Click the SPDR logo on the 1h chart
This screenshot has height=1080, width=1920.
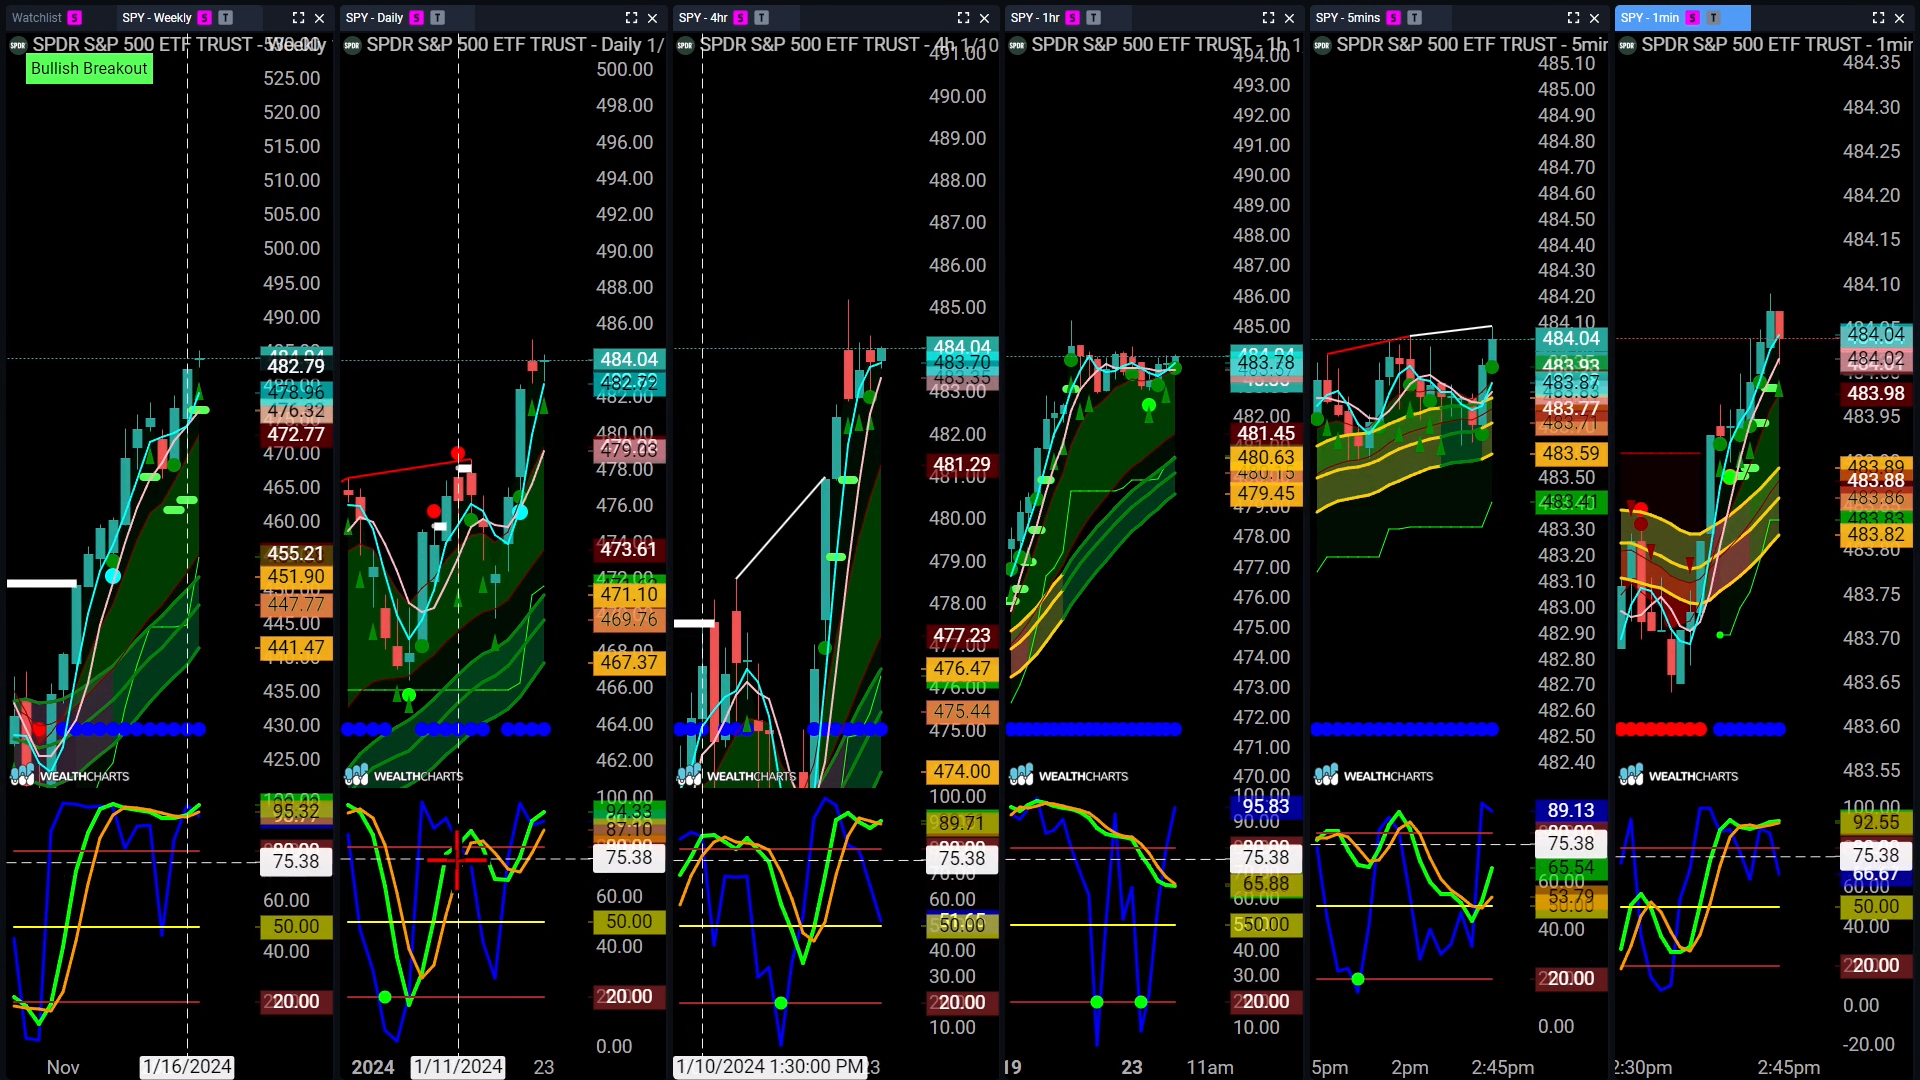[x=1017, y=45]
